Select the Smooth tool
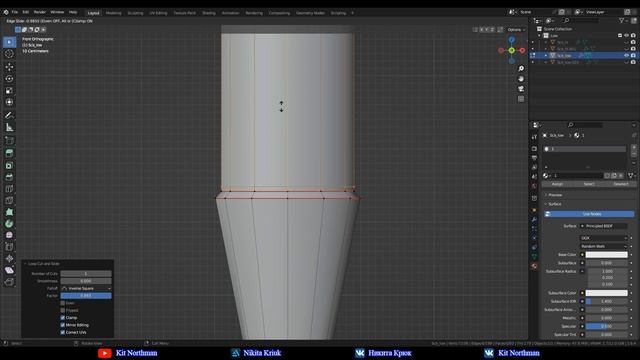 [9, 235]
